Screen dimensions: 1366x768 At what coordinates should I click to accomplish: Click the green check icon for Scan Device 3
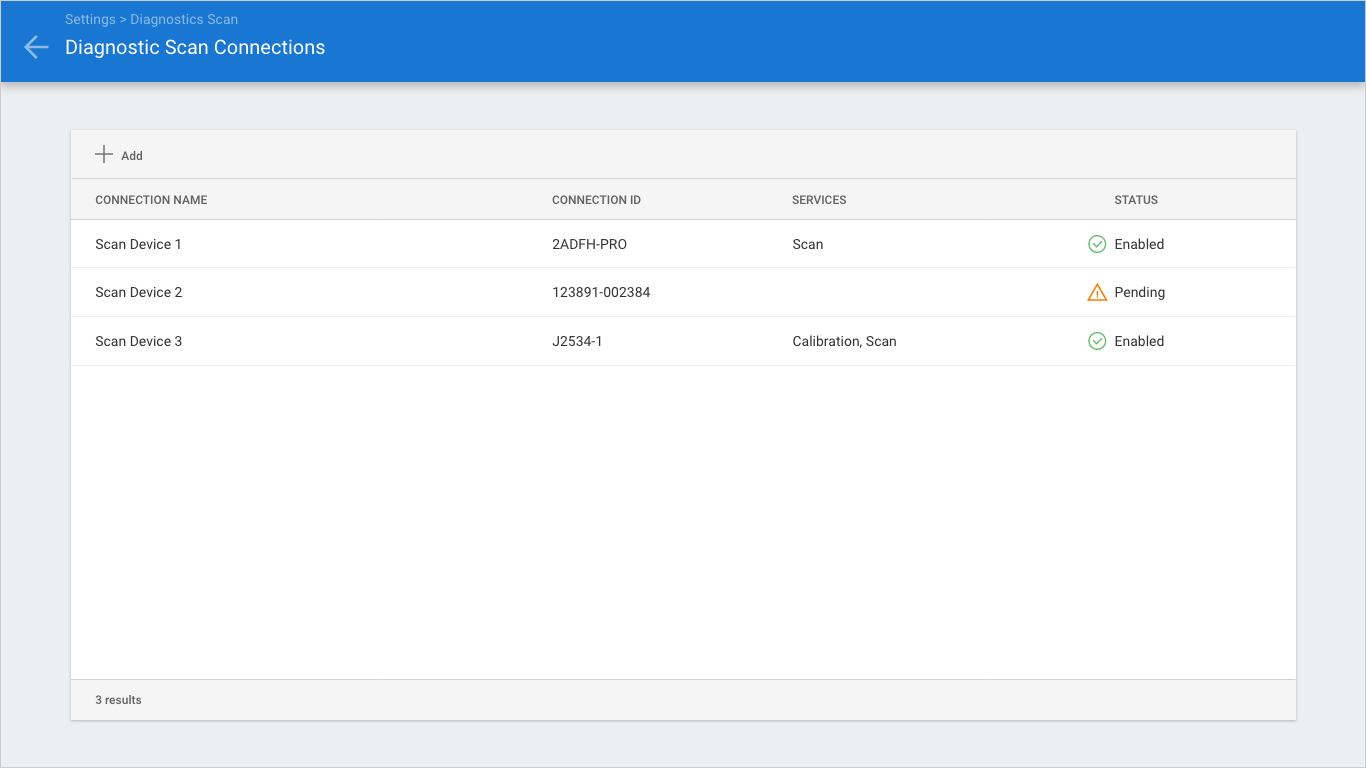click(x=1097, y=341)
